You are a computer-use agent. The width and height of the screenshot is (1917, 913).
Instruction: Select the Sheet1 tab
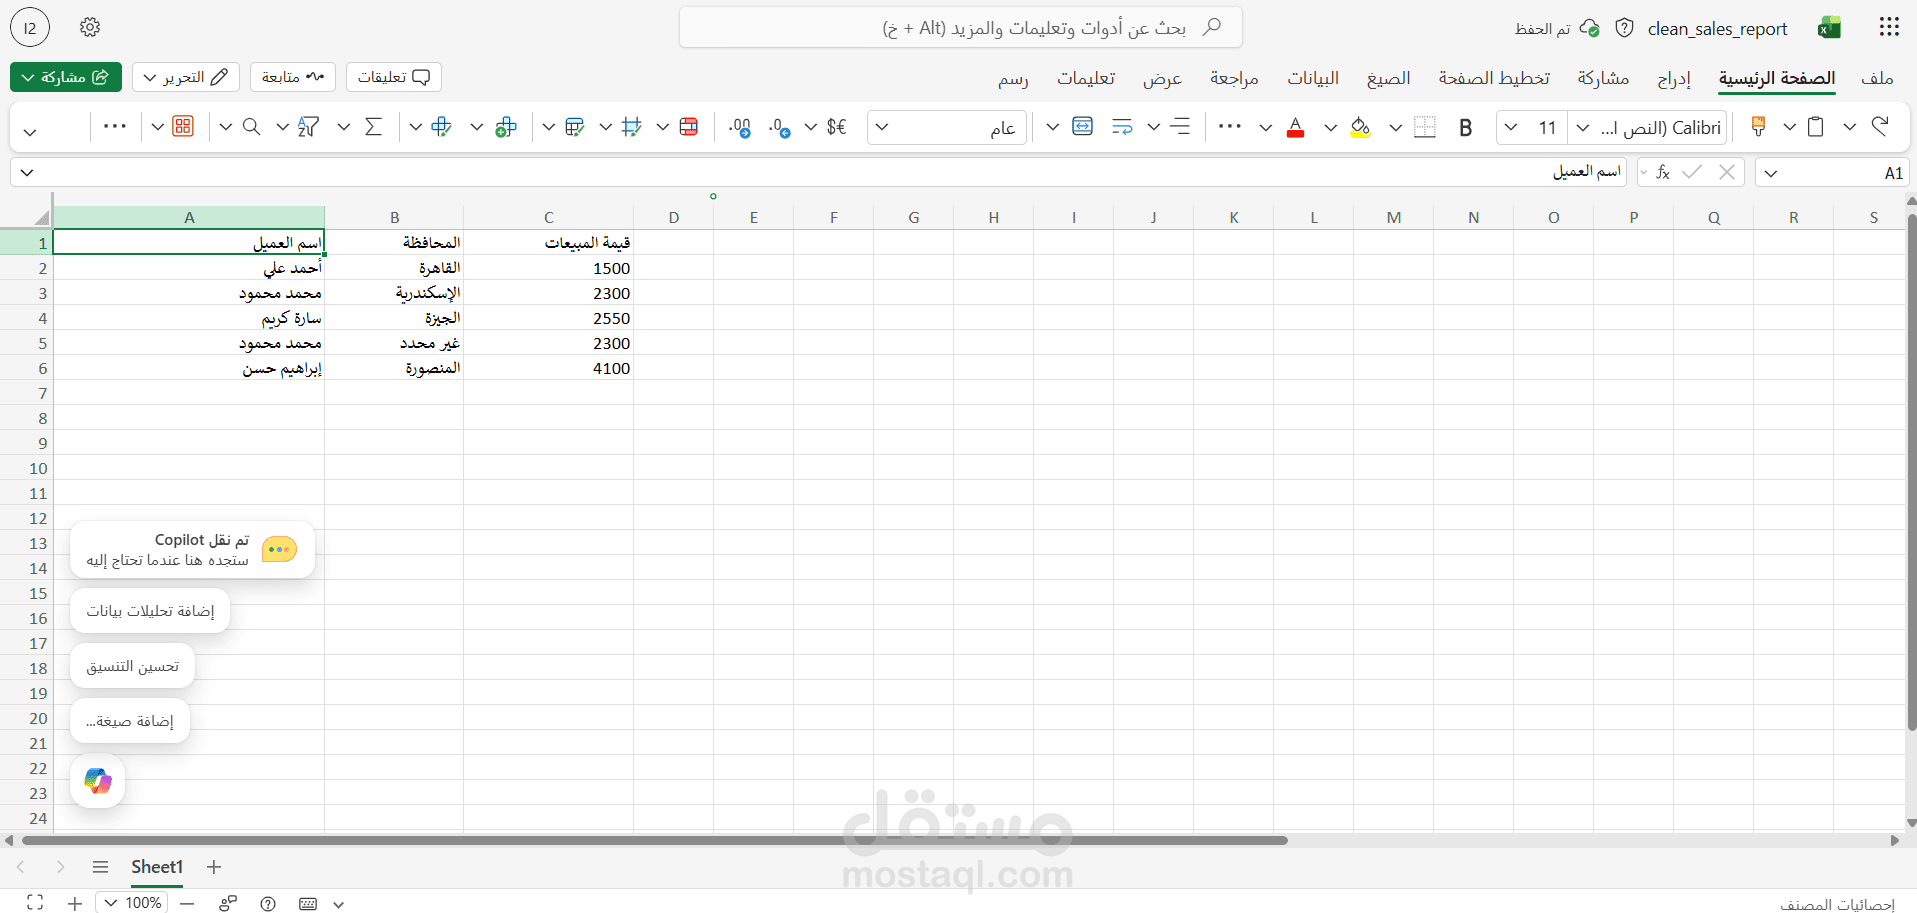[x=157, y=867]
